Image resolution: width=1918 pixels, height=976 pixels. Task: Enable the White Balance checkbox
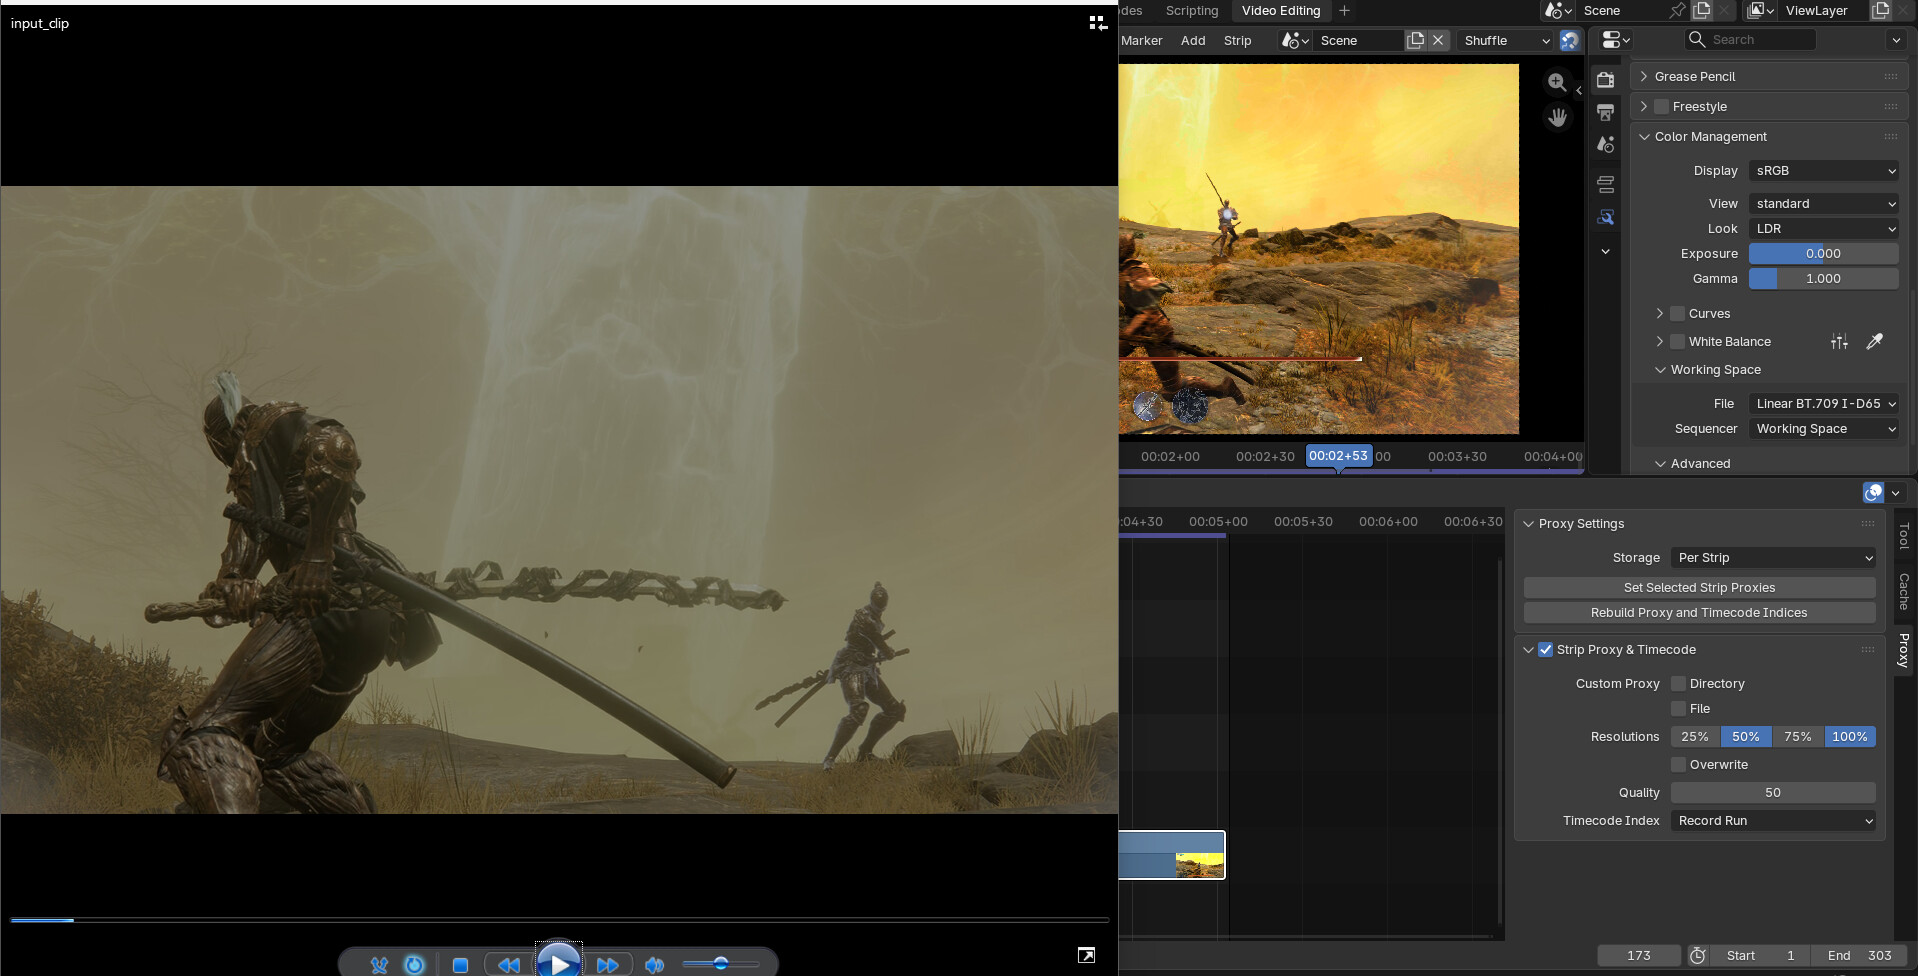point(1678,341)
